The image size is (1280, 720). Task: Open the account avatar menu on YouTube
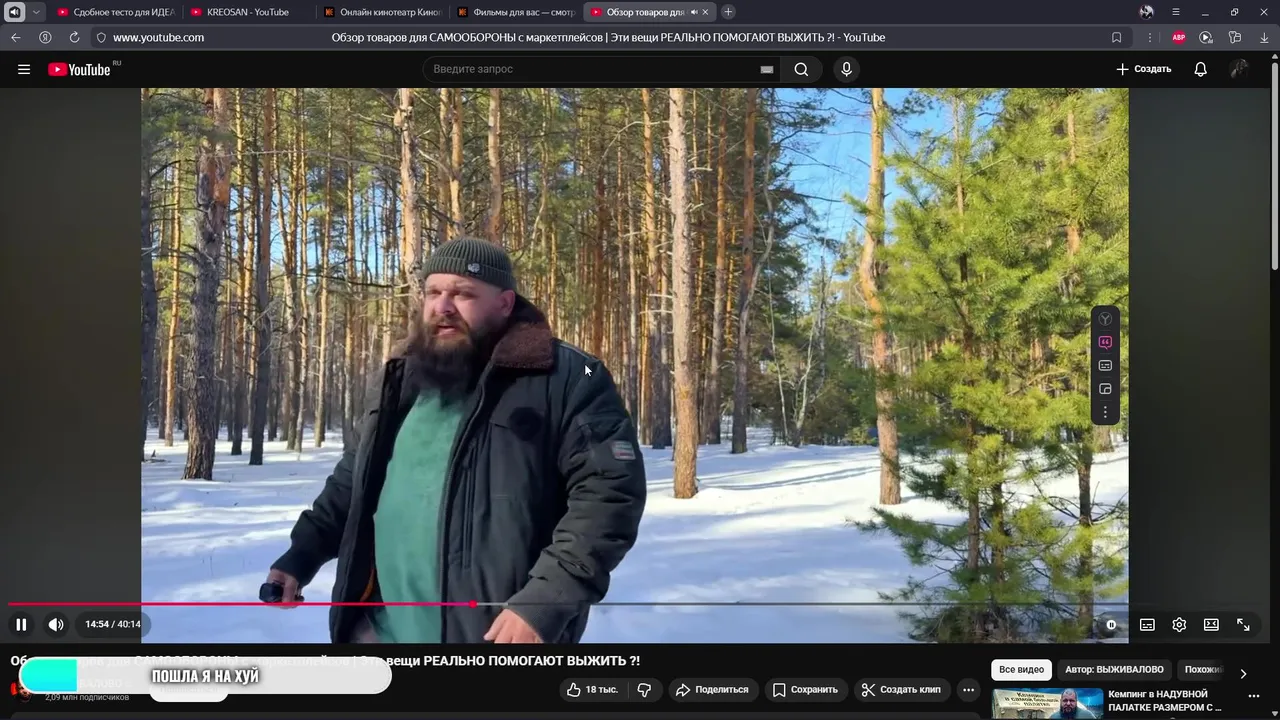tap(1239, 69)
